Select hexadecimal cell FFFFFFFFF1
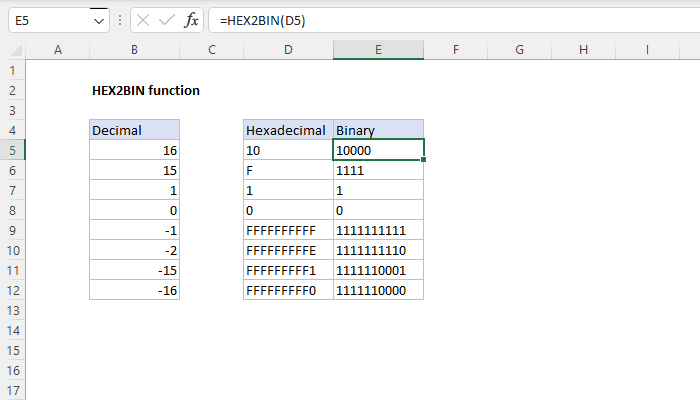The height and width of the screenshot is (400, 700). tap(288, 270)
